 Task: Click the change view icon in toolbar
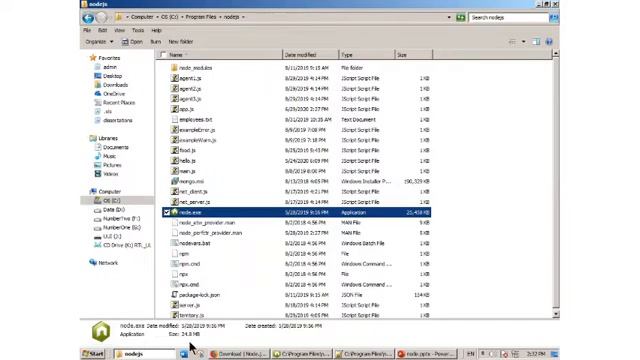click(512, 42)
